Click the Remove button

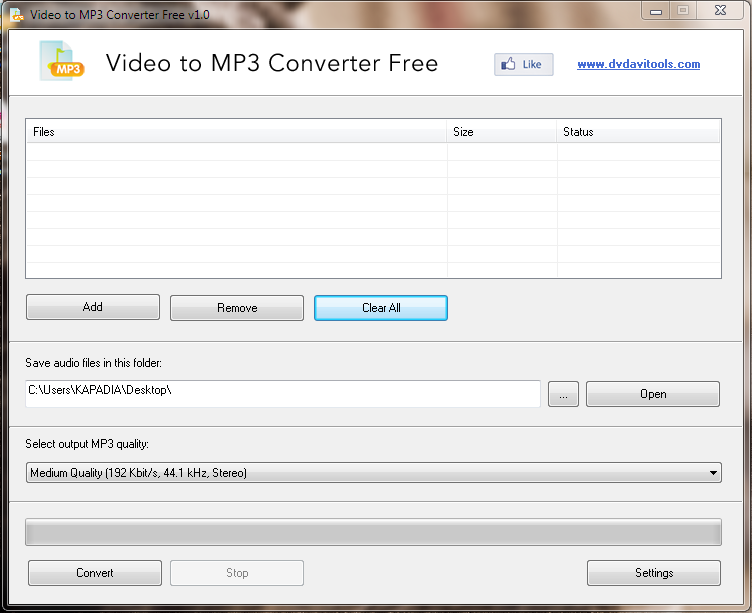click(x=237, y=308)
